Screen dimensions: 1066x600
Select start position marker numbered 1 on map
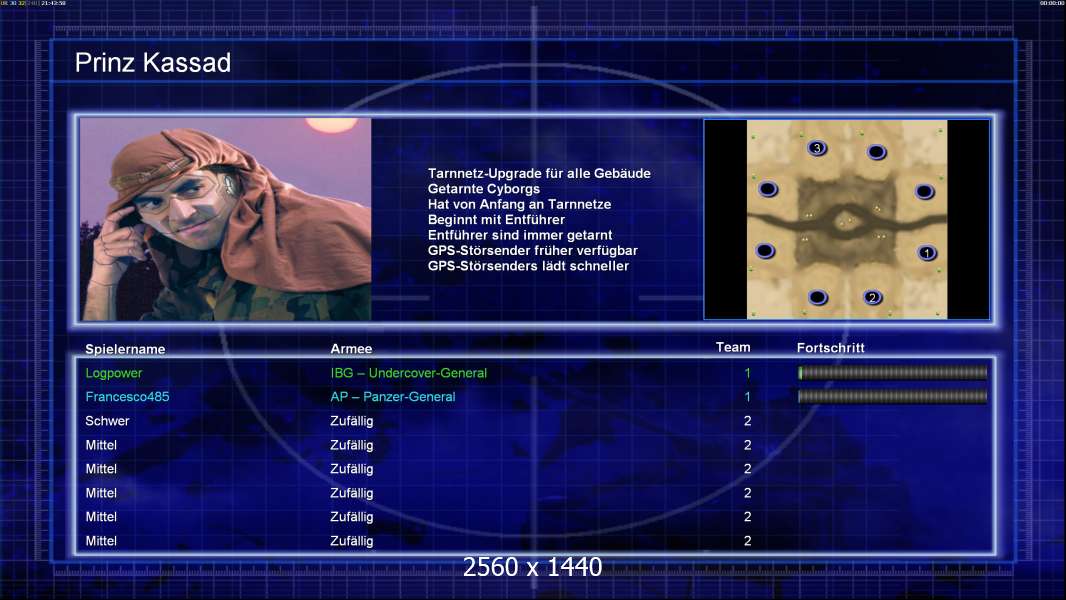pyautogui.click(x=927, y=253)
